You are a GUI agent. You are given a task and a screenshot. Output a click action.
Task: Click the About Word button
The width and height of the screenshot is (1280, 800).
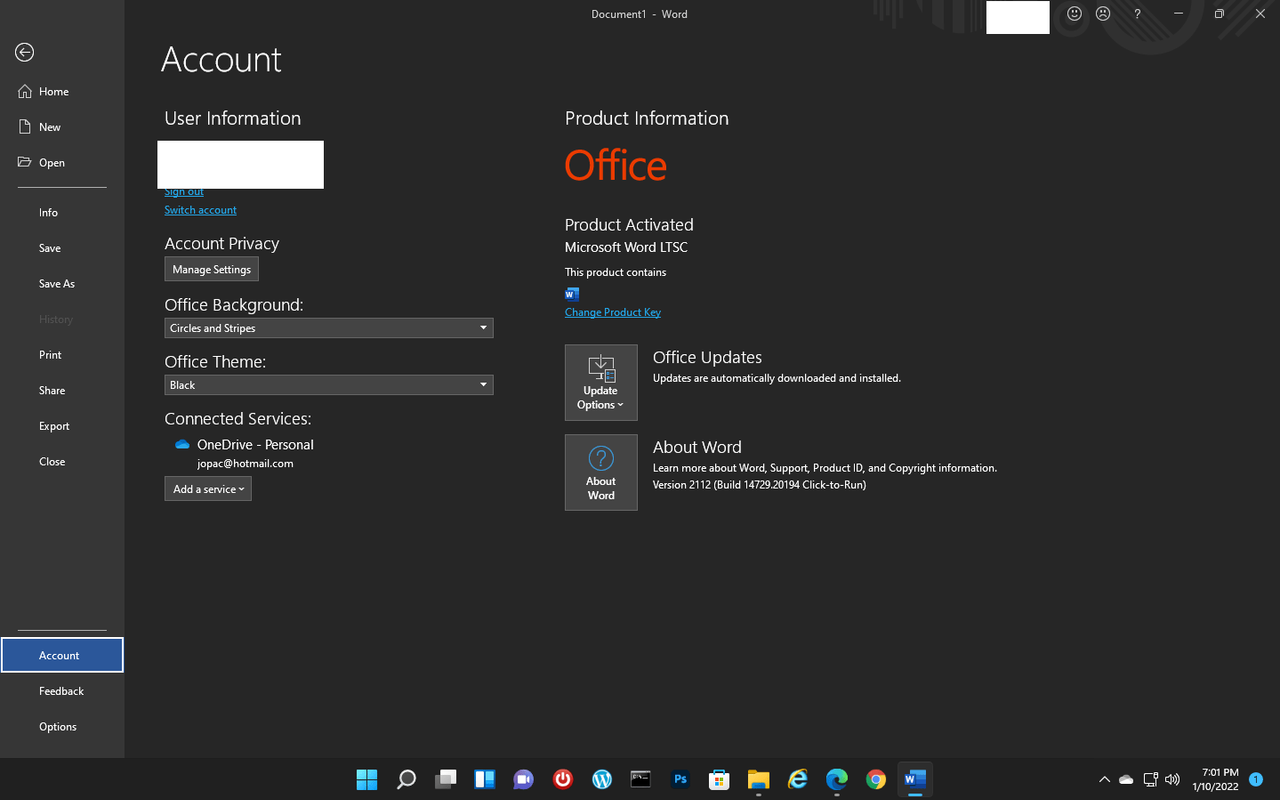click(x=601, y=472)
